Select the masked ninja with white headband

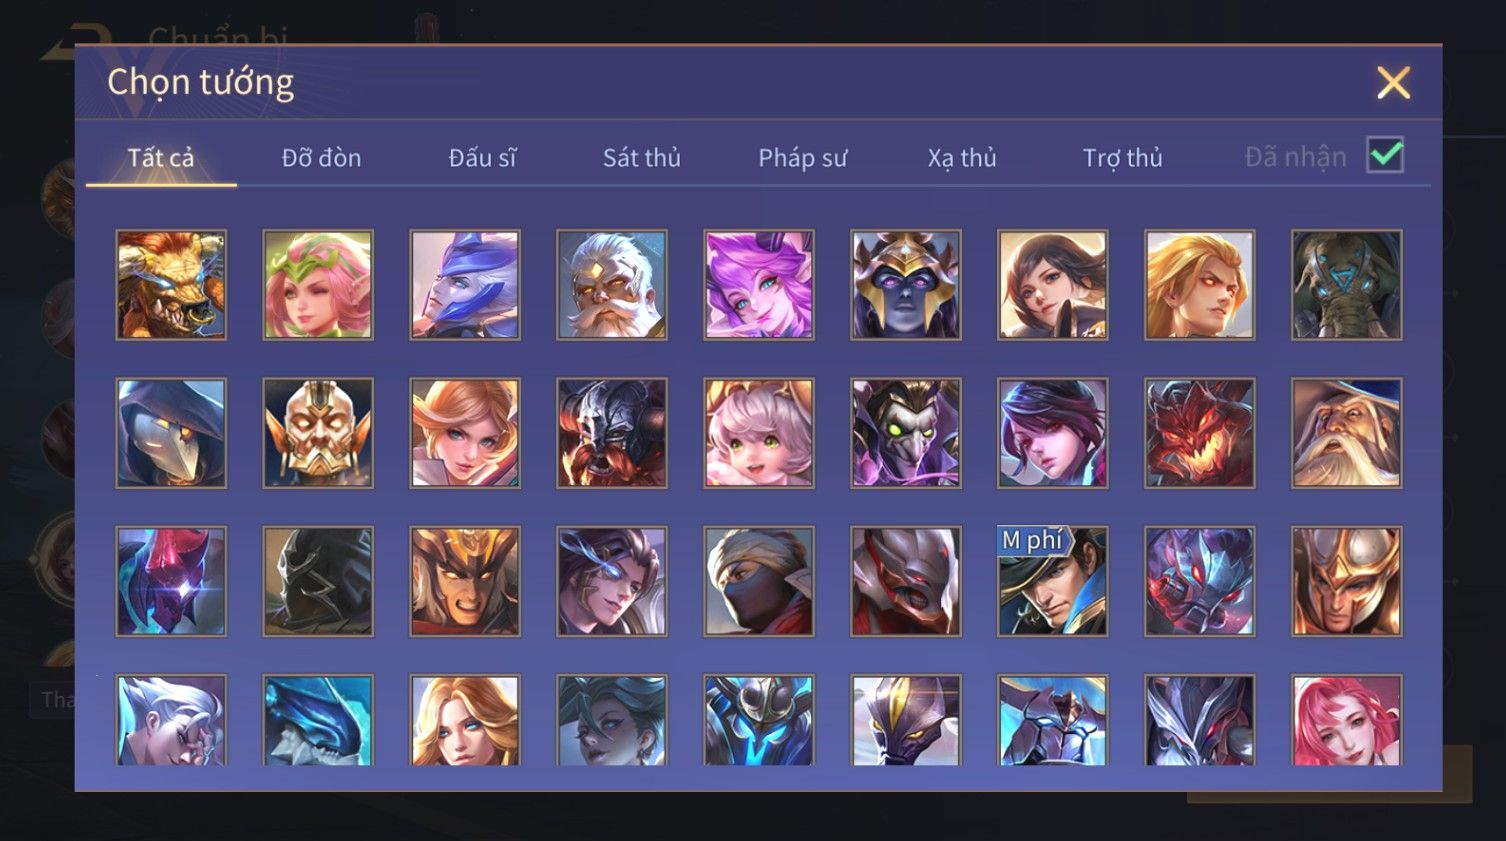click(759, 581)
